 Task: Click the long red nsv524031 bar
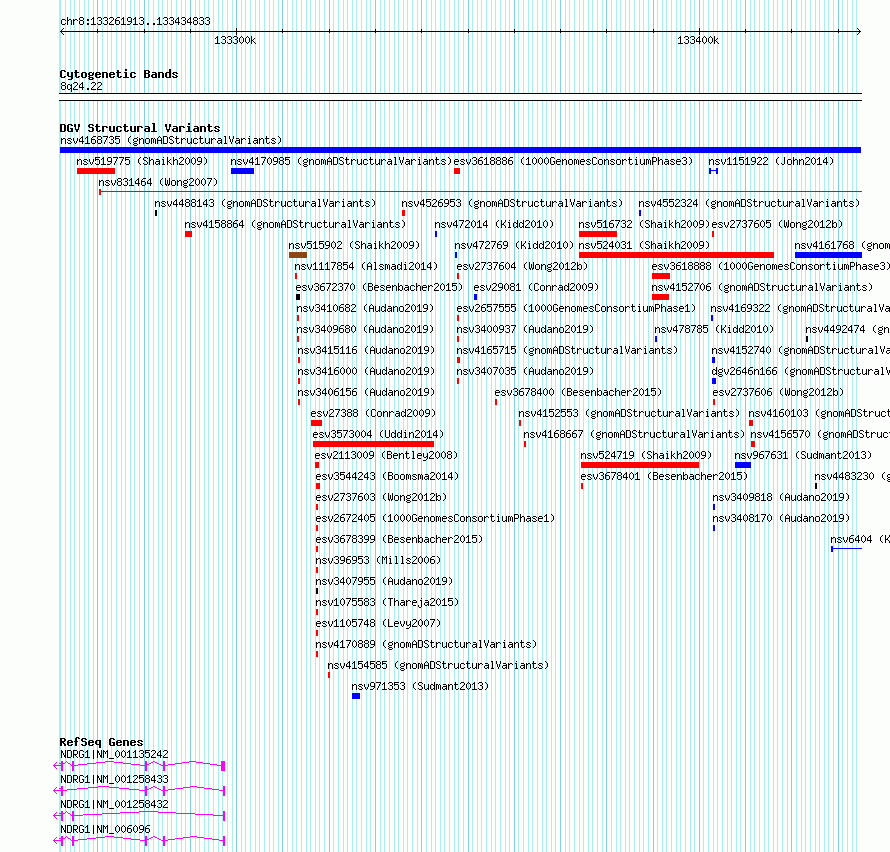click(x=676, y=255)
